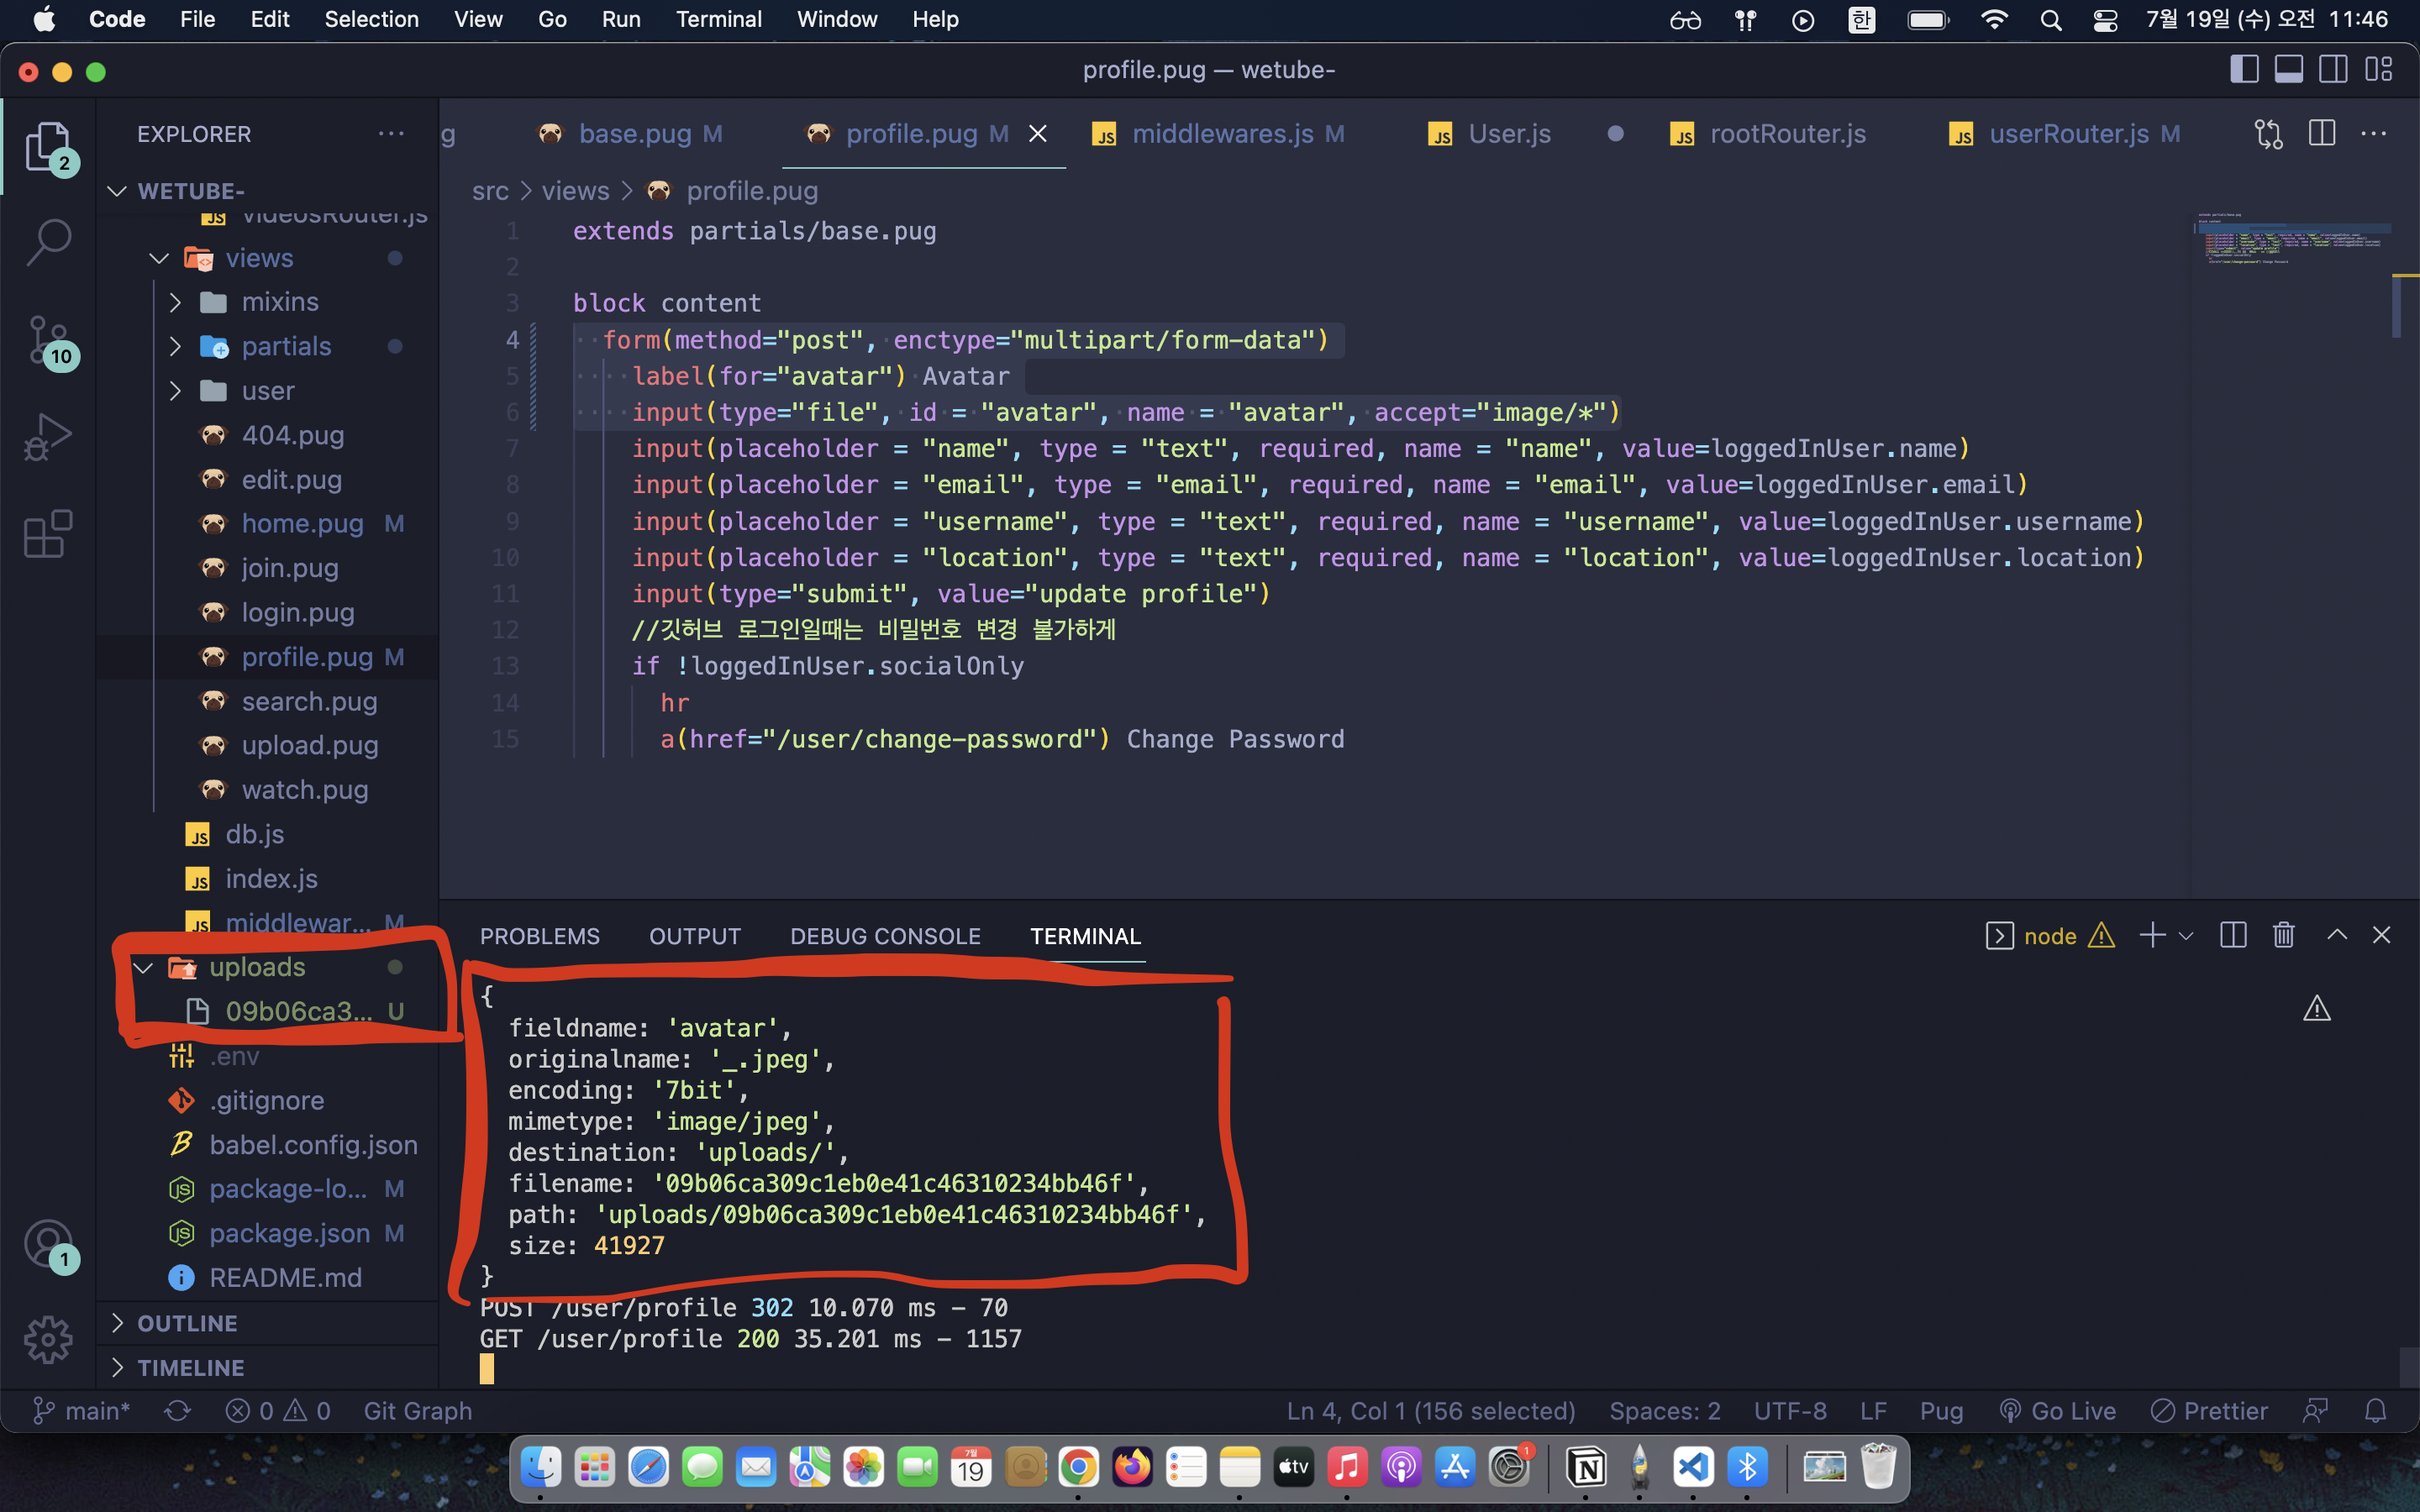The width and height of the screenshot is (2420, 1512).
Task: Switch to the base.pug tab
Action: (x=634, y=133)
